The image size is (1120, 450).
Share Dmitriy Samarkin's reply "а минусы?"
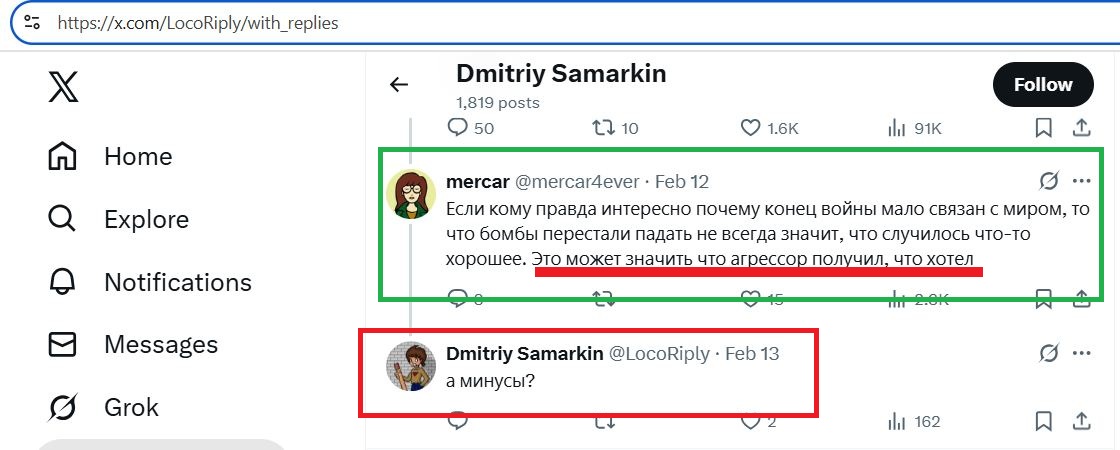point(1081,421)
